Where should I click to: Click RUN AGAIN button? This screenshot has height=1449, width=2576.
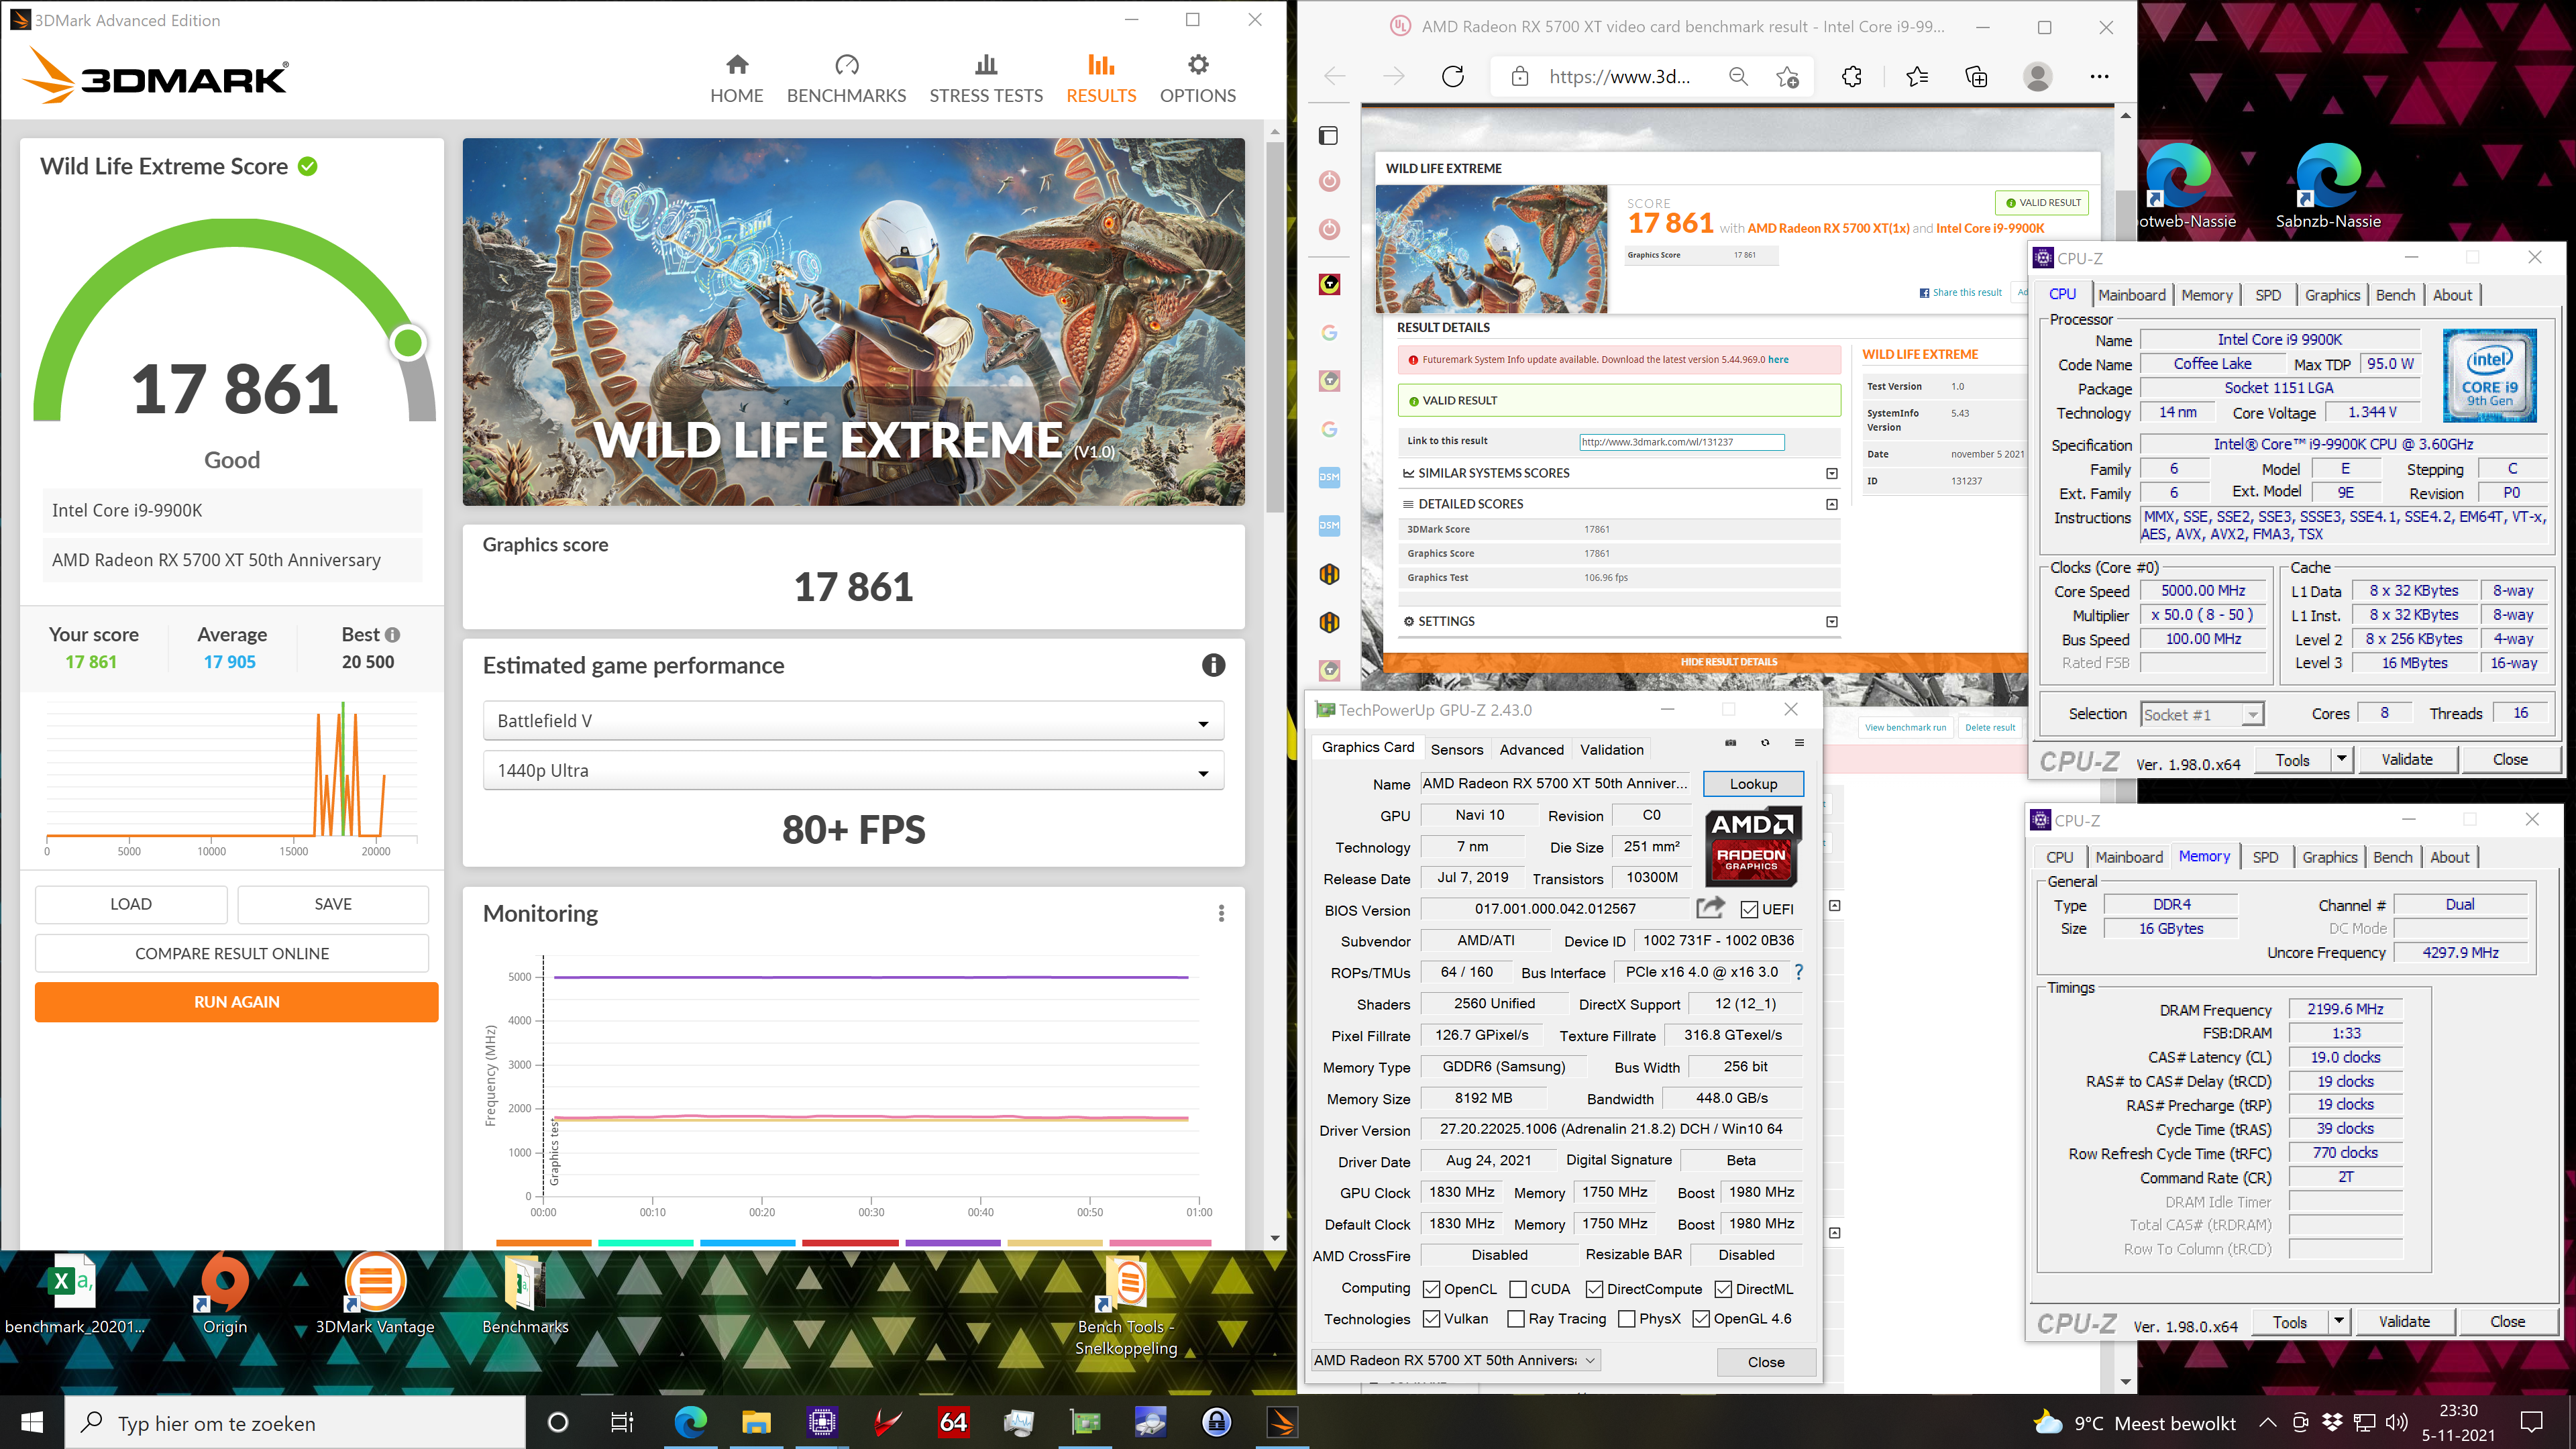236,1002
